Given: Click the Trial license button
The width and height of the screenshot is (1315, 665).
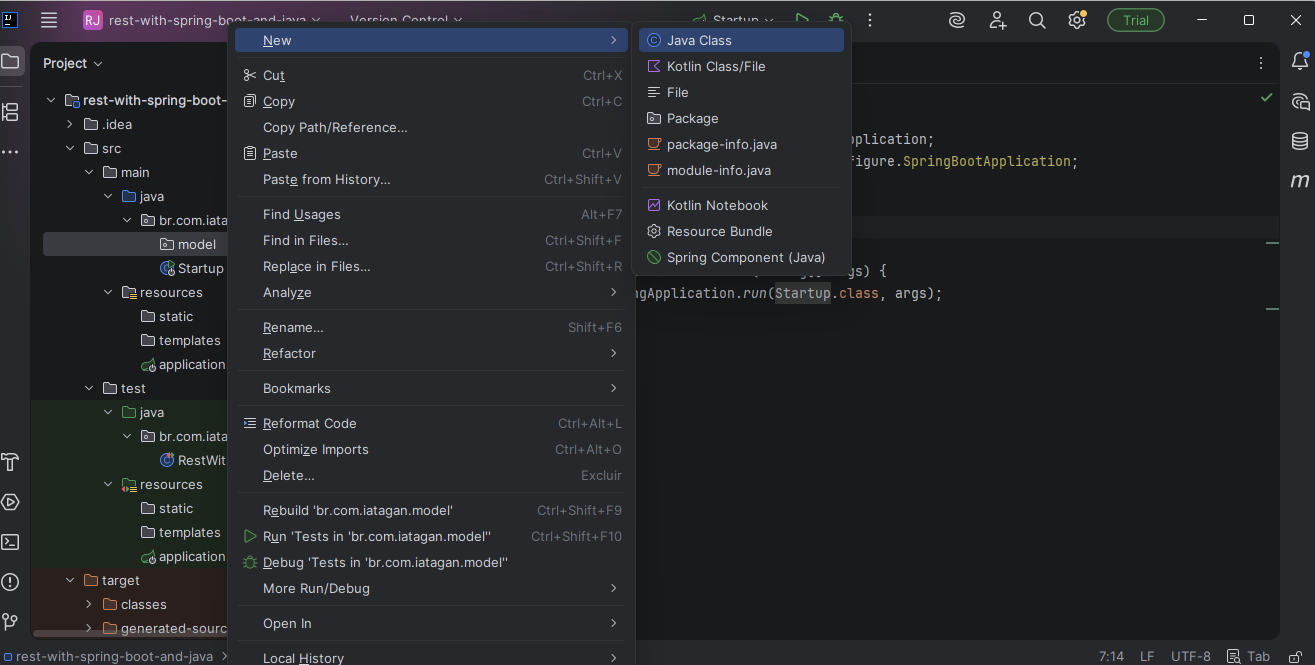Looking at the screenshot, I should pyautogui.click(x=1136, y=20).
